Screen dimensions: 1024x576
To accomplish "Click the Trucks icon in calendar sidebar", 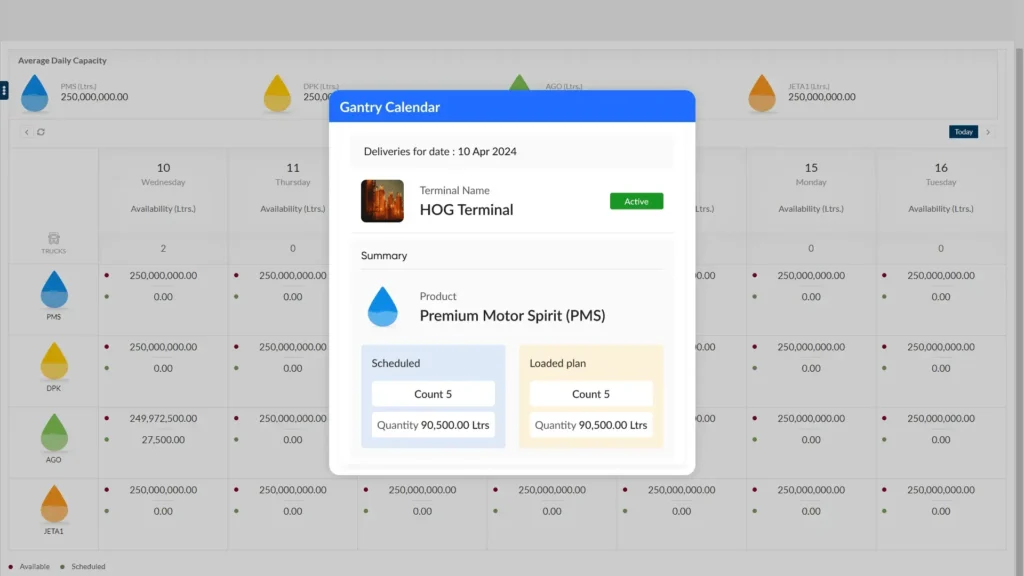I will pos(54,238).
